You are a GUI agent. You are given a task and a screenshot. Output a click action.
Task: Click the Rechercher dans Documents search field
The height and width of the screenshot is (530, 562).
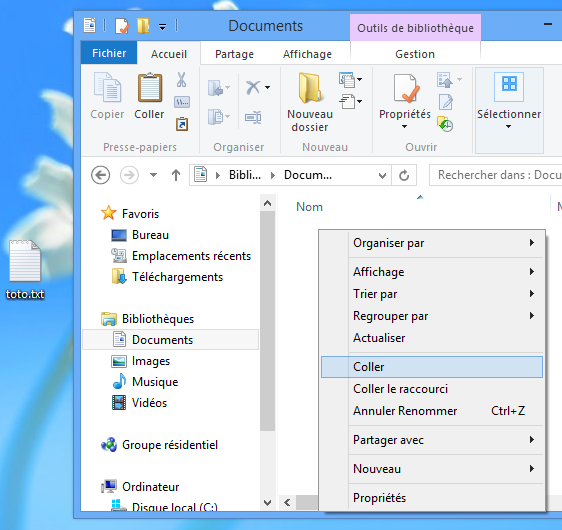[x=496, y=175]
